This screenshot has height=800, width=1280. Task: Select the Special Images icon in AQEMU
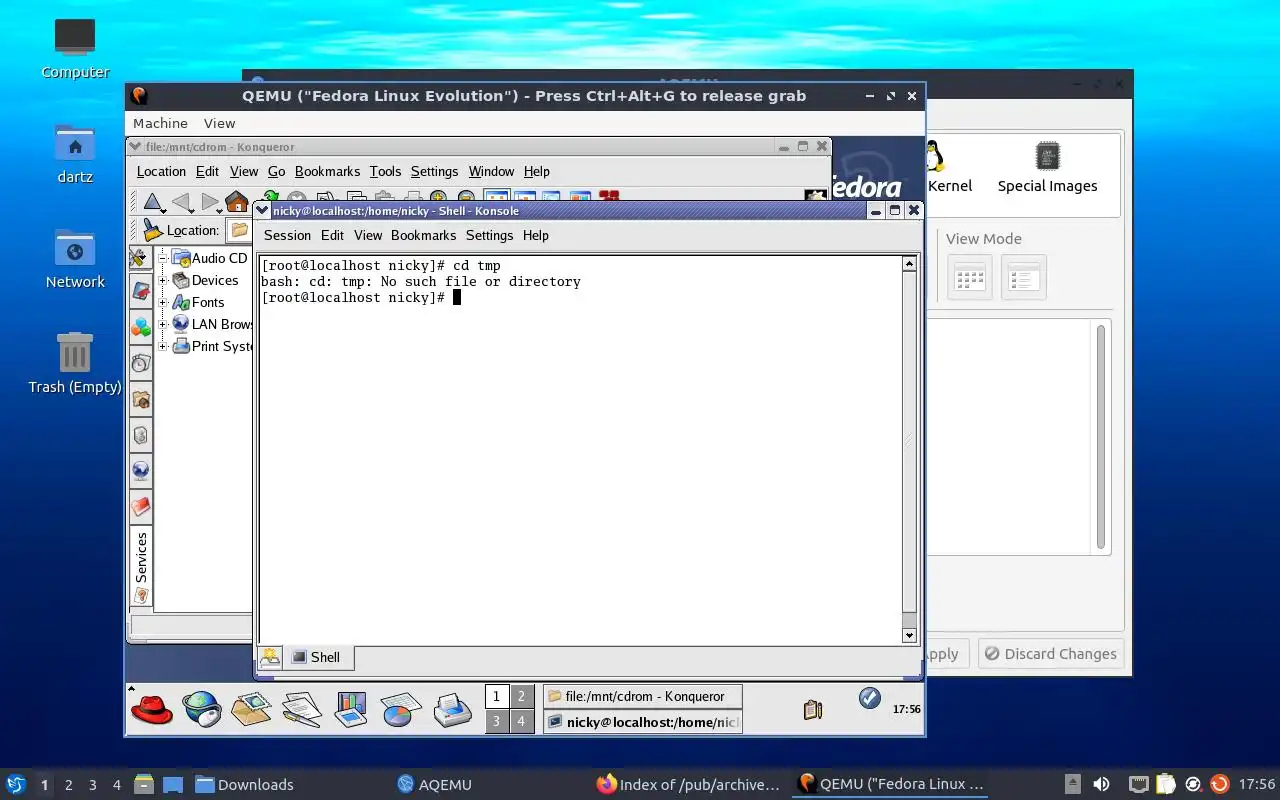click(x=1047, y=166)
